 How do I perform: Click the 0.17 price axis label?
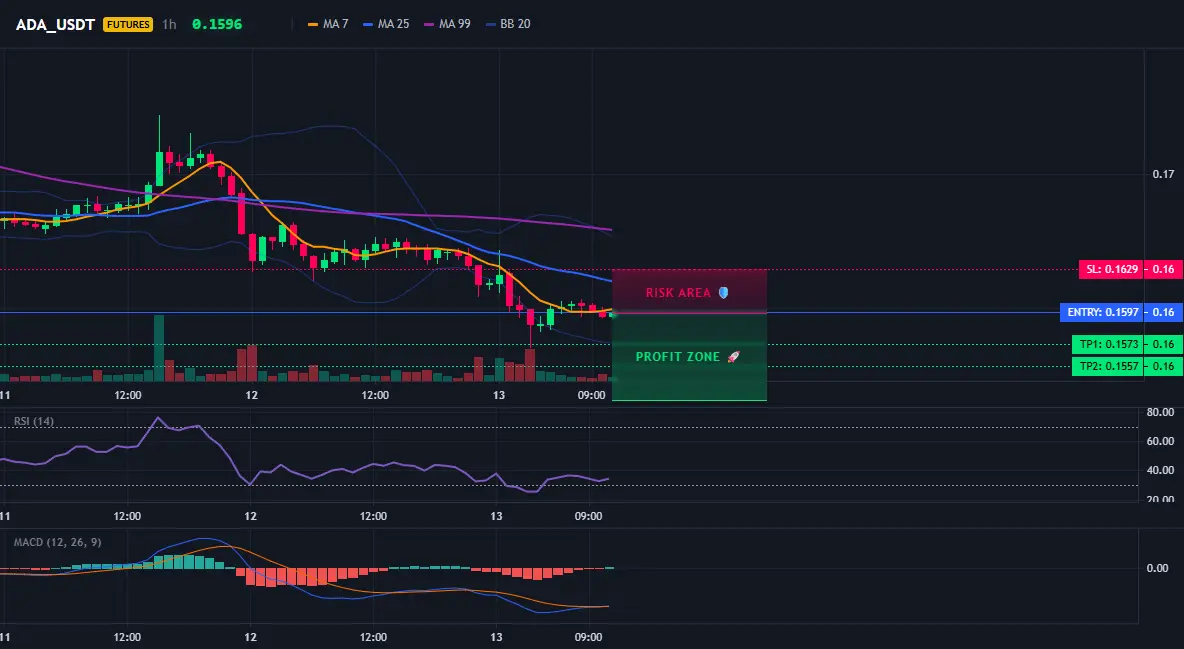pyautogui.click(x=1163, y=175)
